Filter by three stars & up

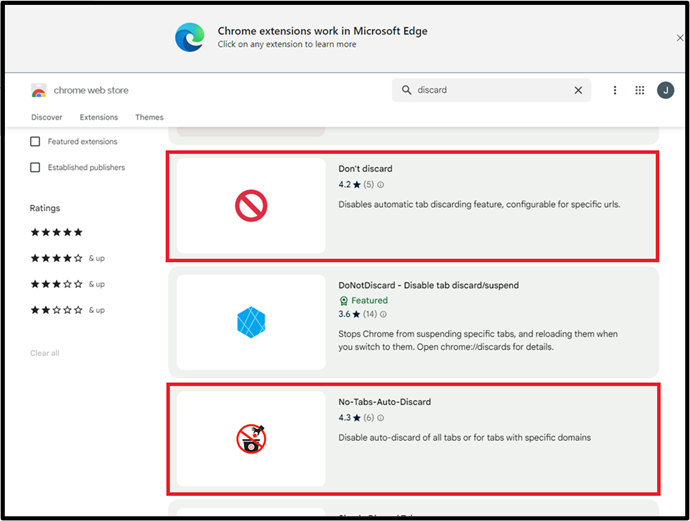tap(67, 284)
